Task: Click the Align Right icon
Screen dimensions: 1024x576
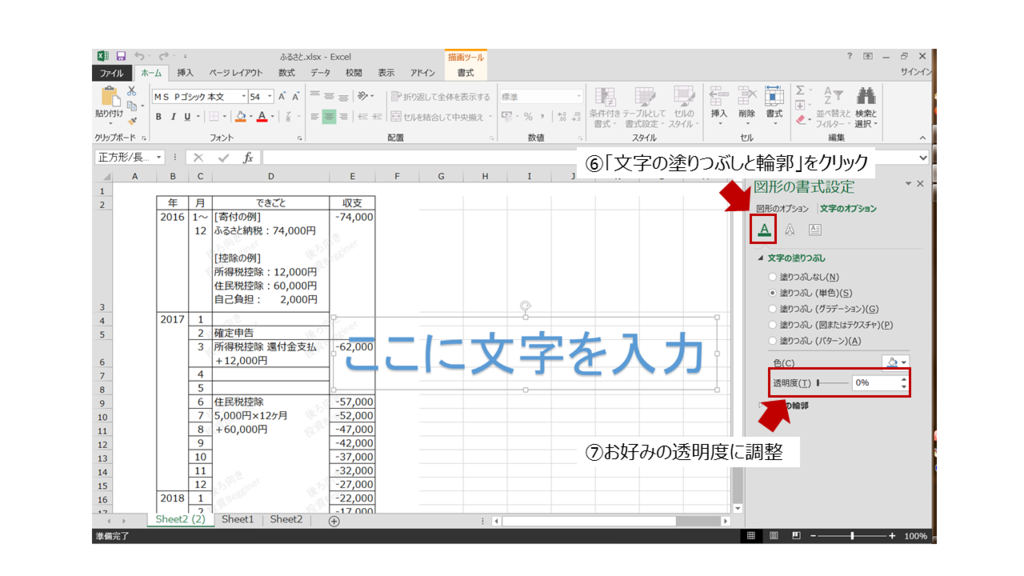Action: coord(344,117)
